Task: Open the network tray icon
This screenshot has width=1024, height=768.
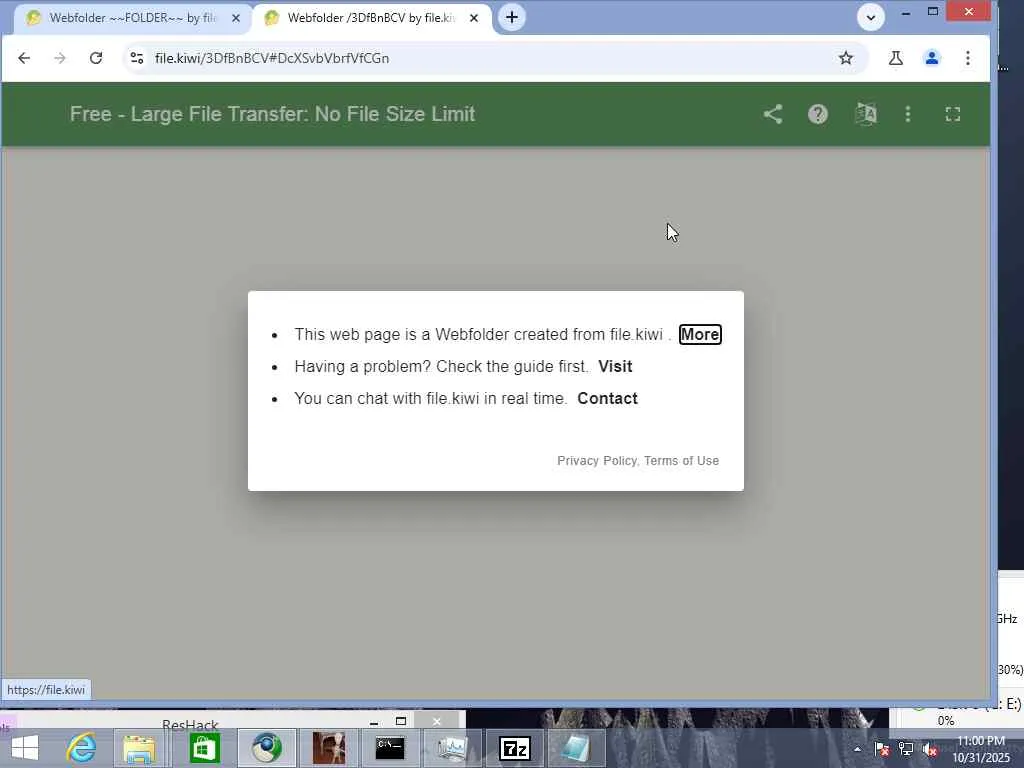Action: click(906, 749)
